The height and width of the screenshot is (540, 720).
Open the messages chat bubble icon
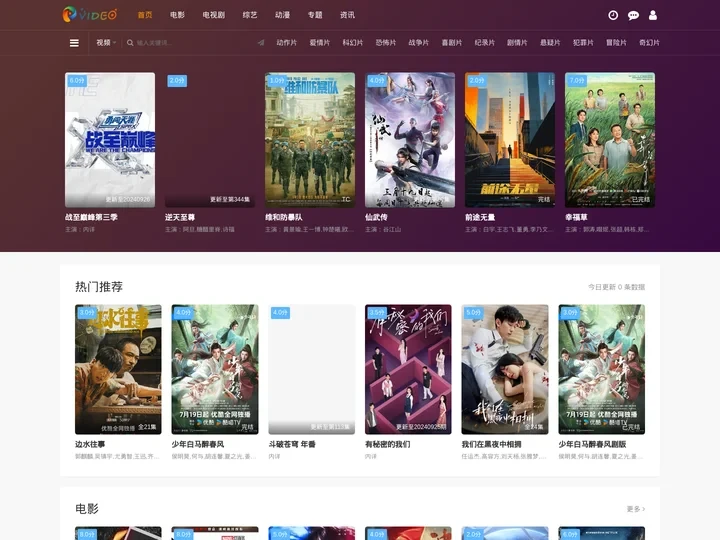[x=633, y=16]
